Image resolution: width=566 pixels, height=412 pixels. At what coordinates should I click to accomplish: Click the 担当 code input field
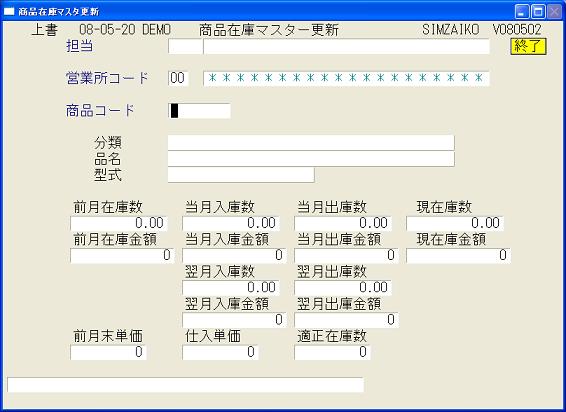185,47
